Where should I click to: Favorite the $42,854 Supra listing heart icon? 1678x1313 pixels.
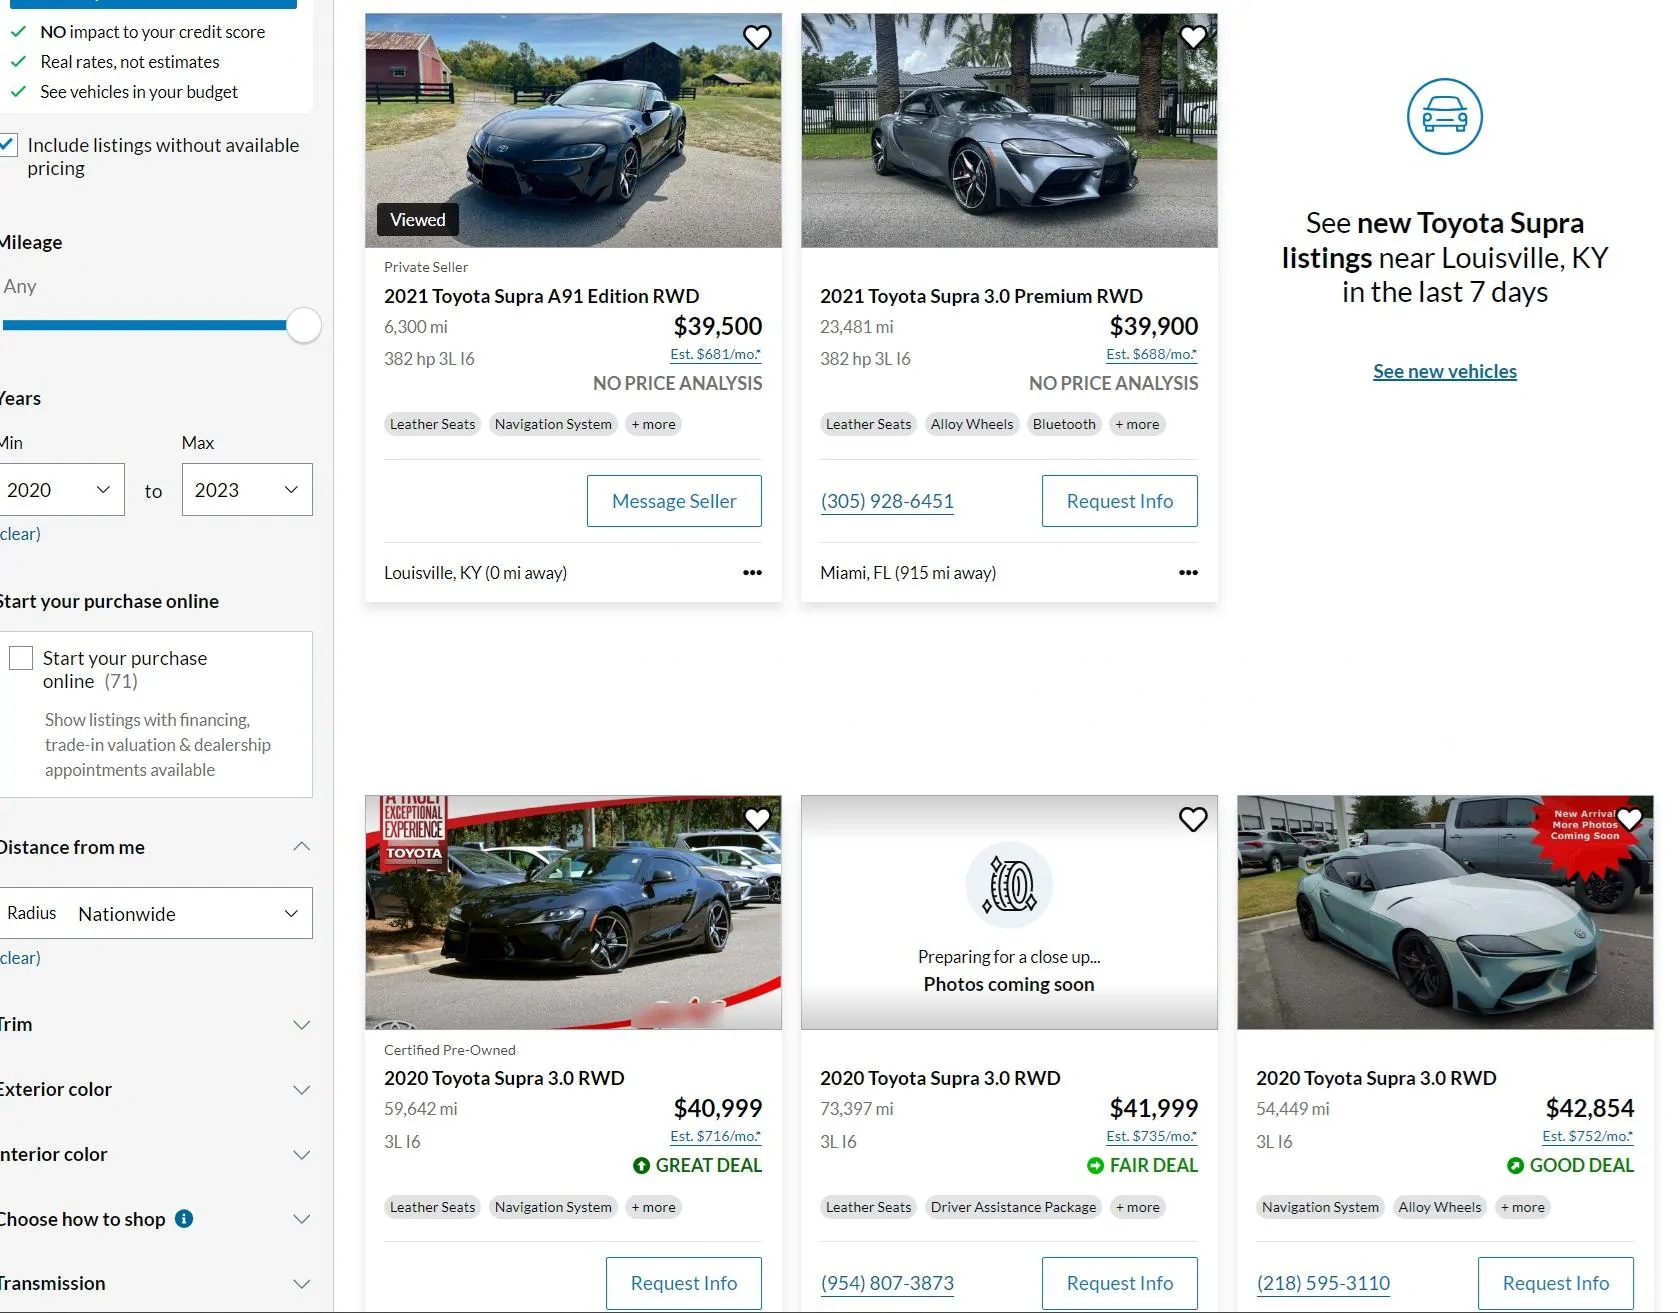coord(1629,819)
